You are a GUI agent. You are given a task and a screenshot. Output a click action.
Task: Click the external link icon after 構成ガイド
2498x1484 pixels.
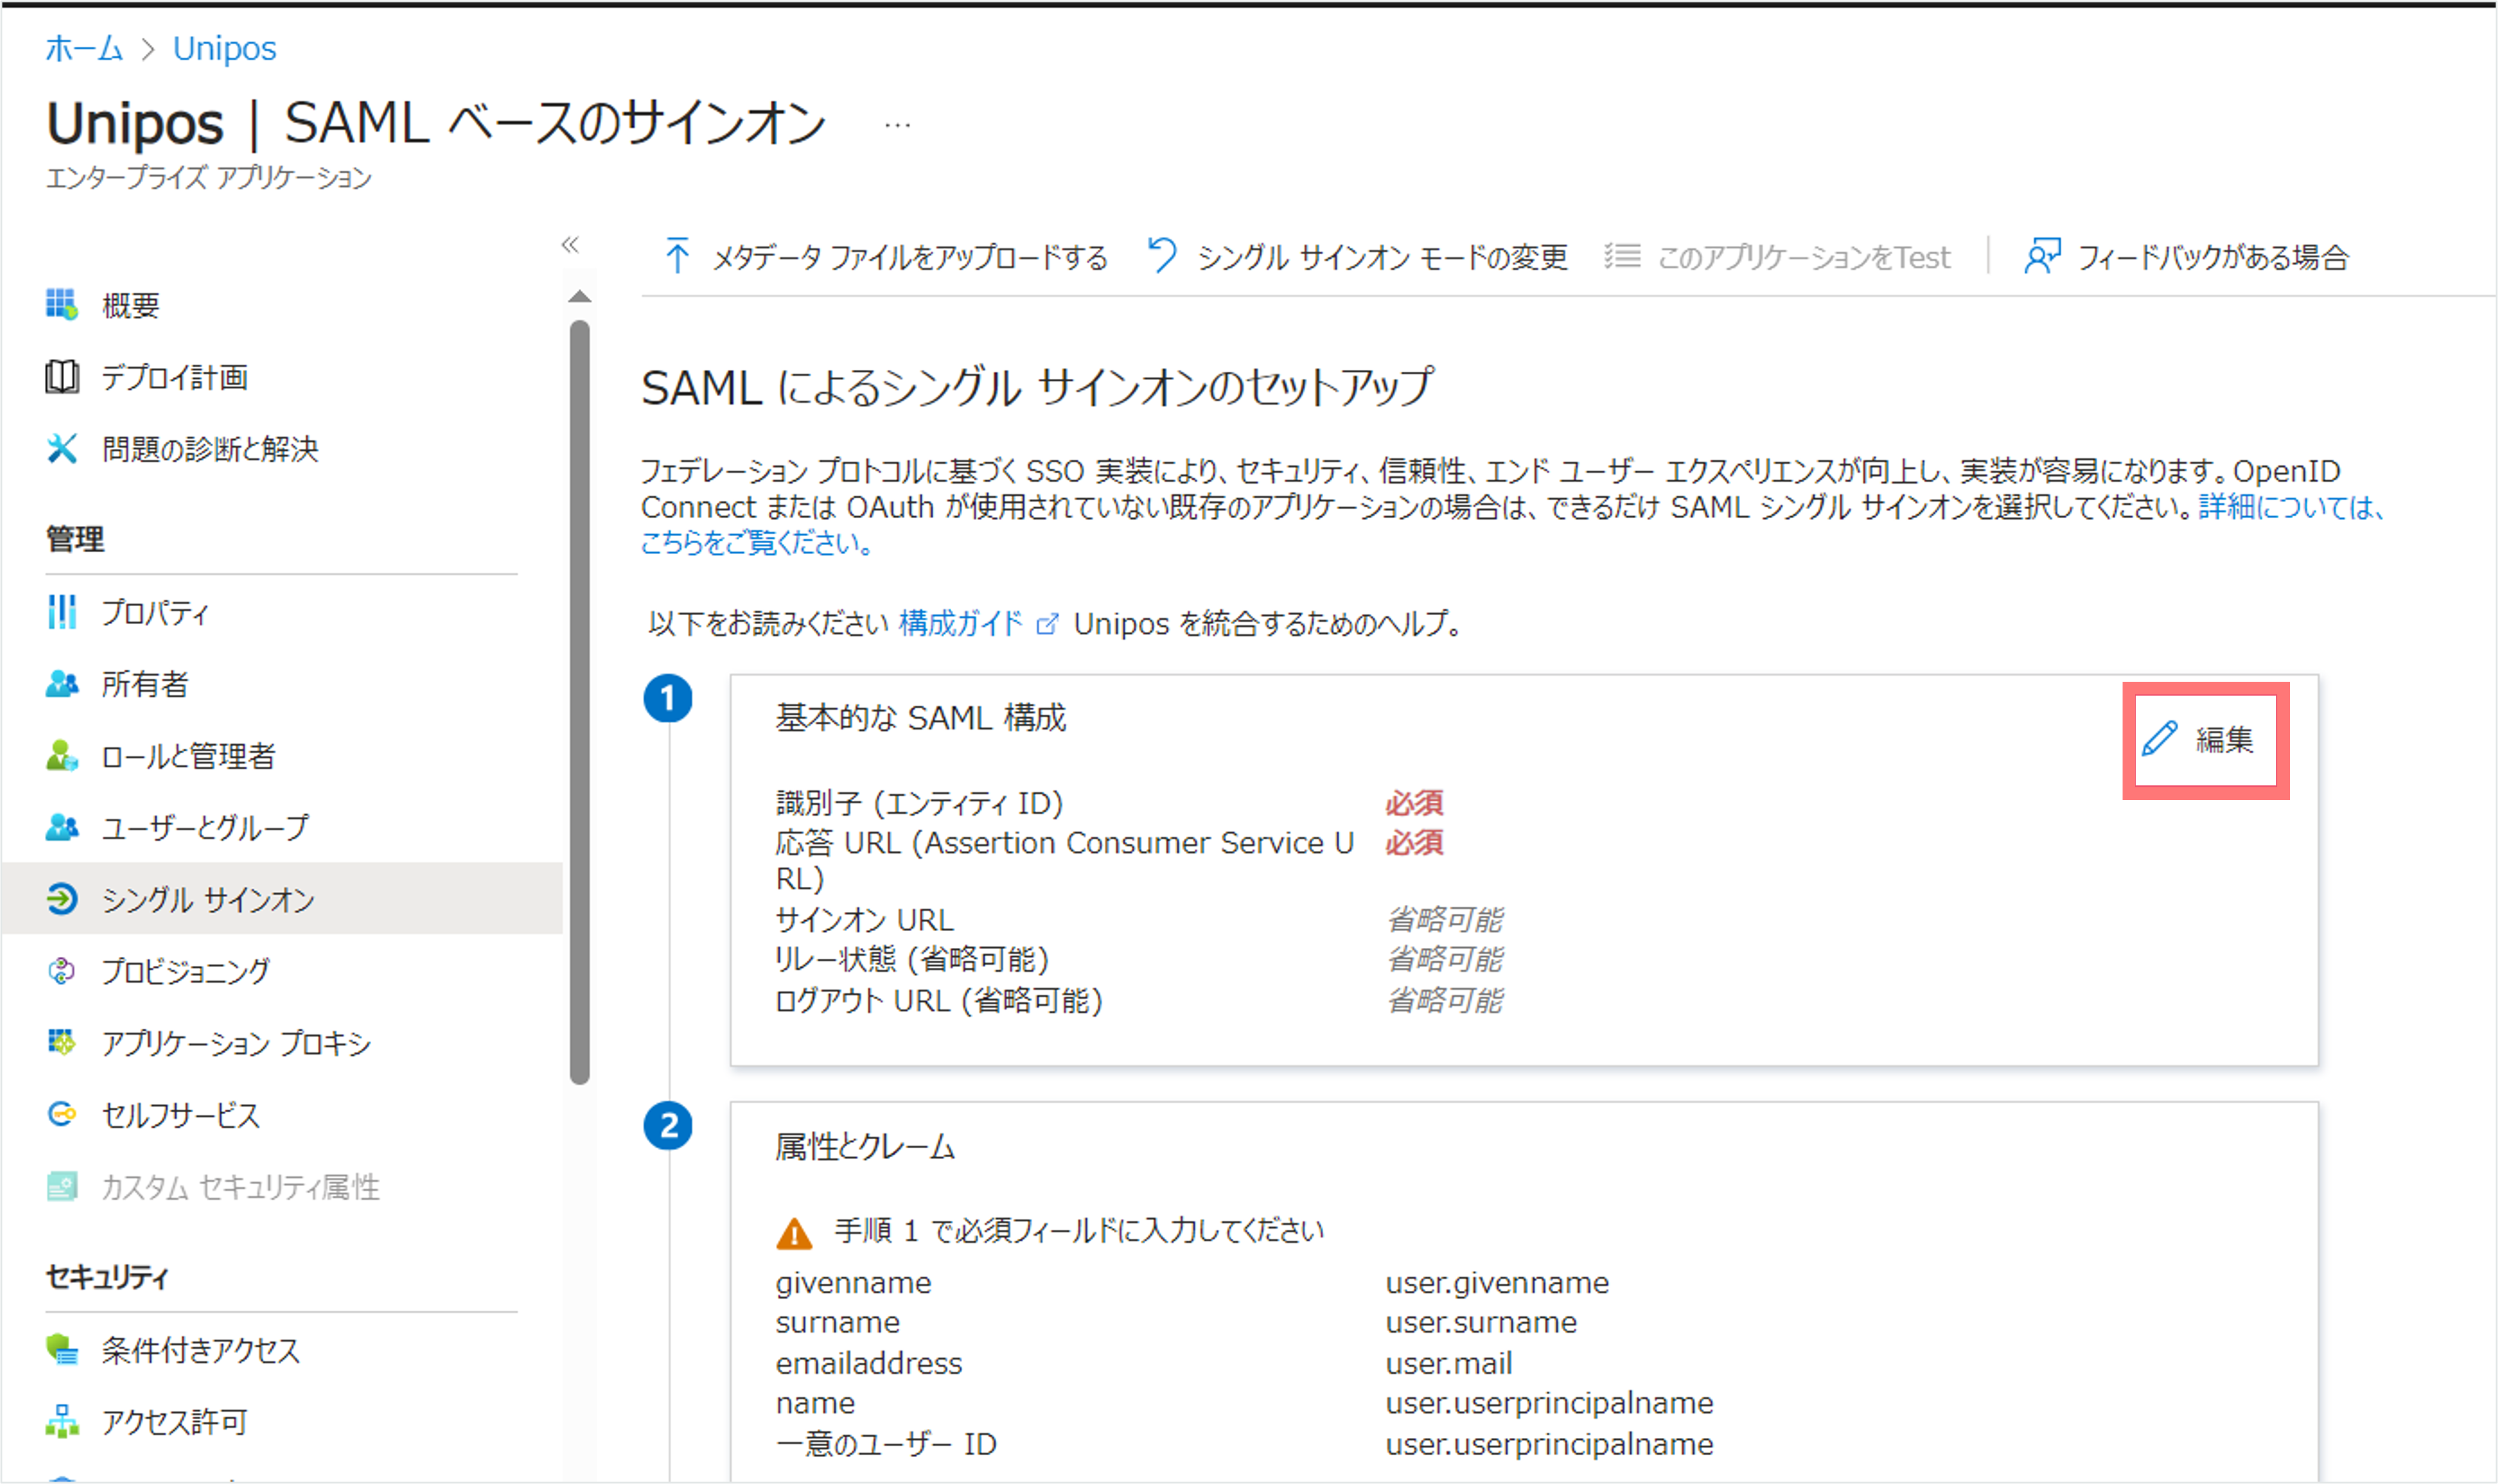click(1047, 625)
